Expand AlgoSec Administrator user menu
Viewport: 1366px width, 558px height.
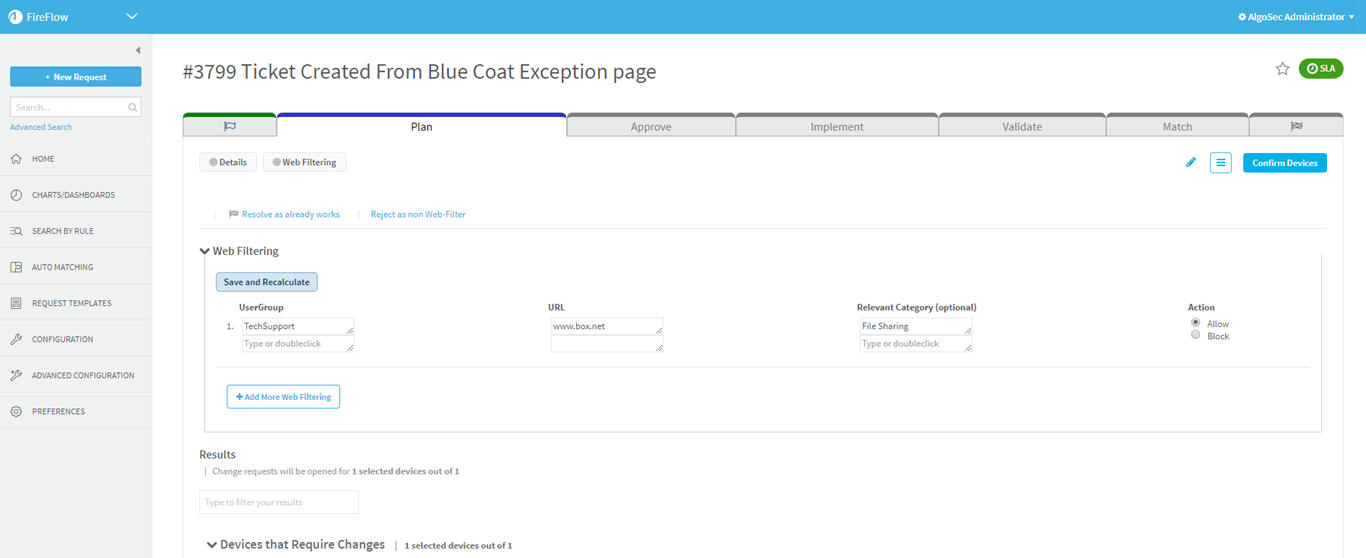[x=1296, y=17]
